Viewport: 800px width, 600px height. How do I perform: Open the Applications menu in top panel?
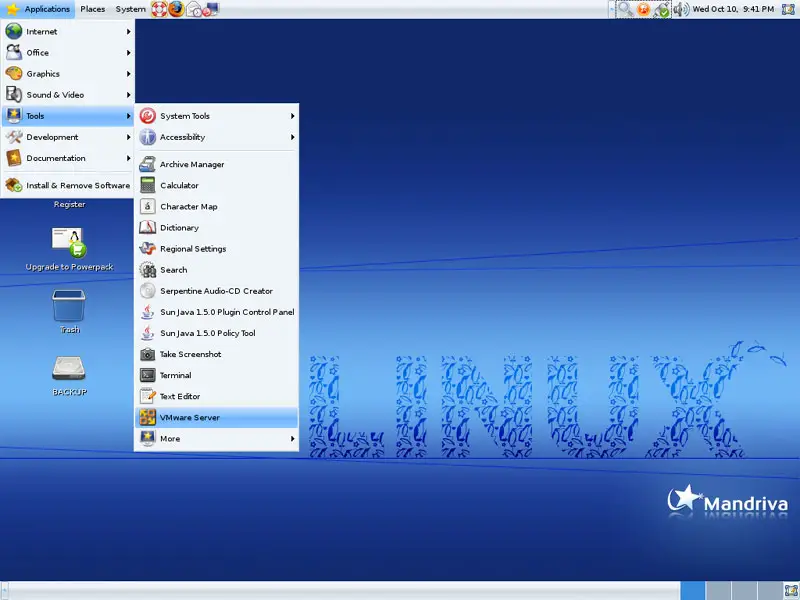point(38,9)
